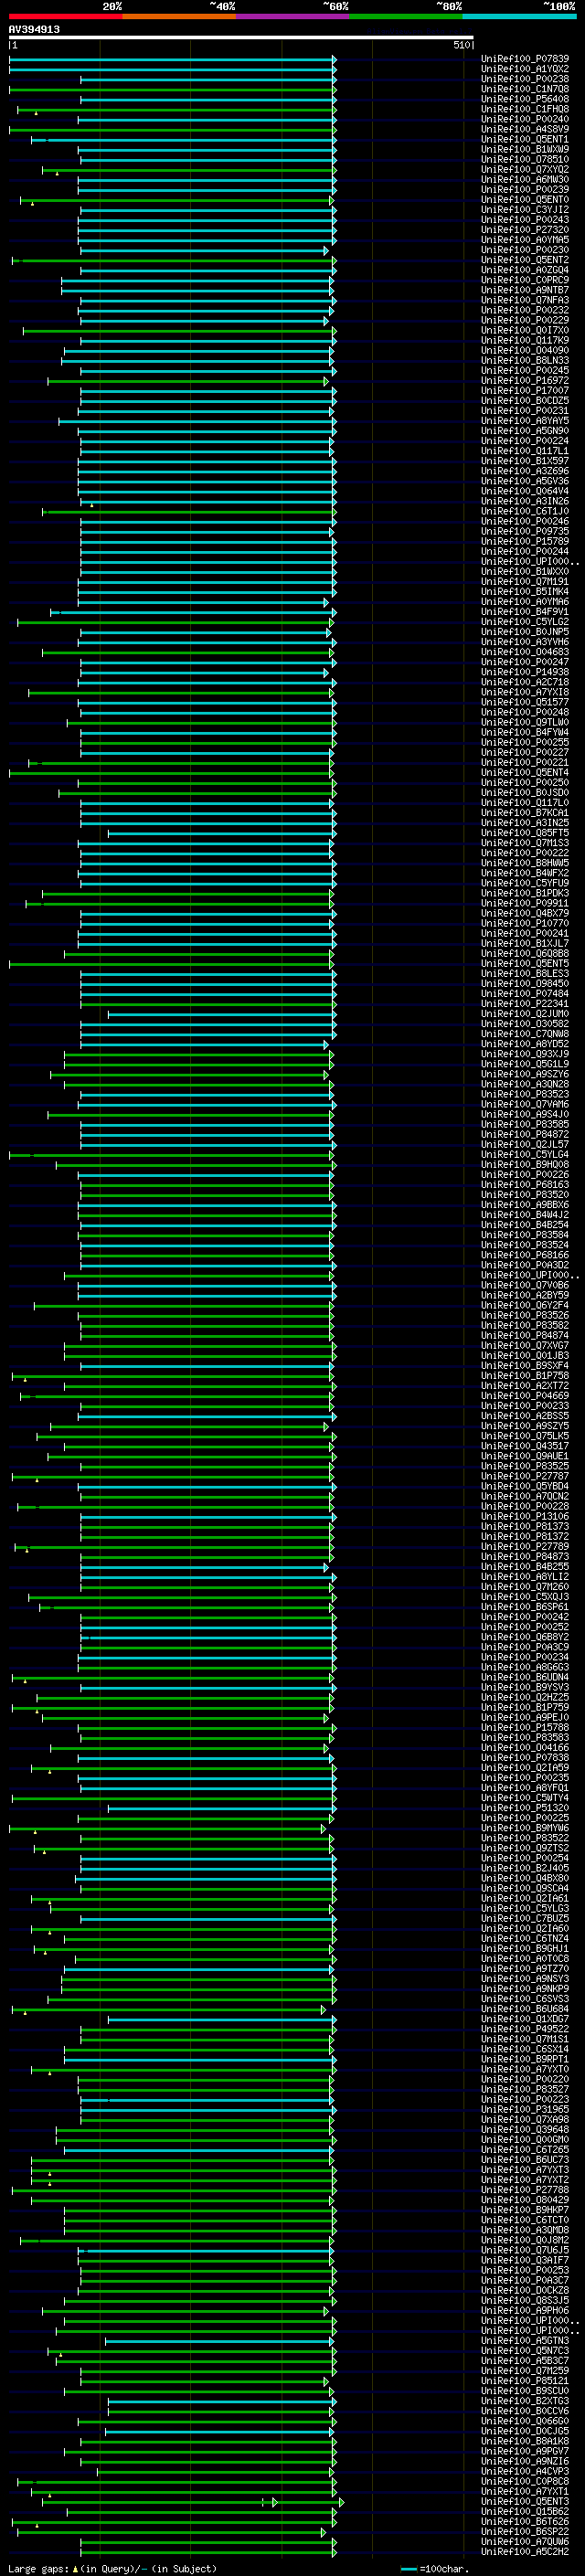Viewport: 585px width, 2576px height.
Task: Select the UniRef100_Q5G1L9 label
Action: point(525,1063)
